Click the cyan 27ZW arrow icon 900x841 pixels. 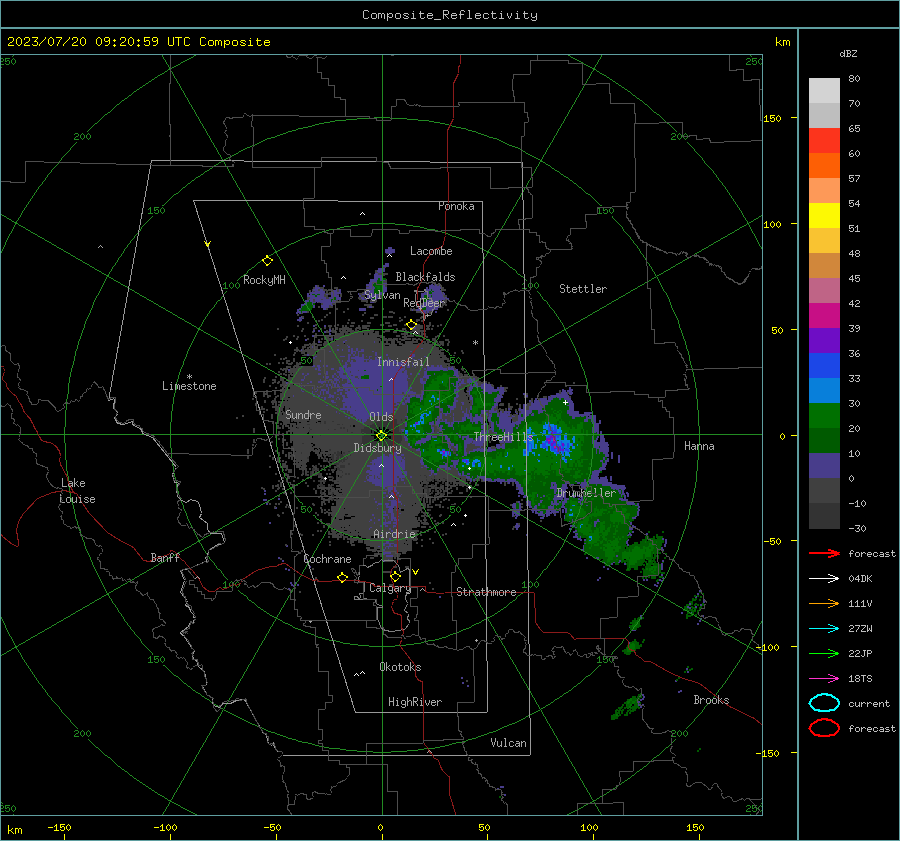[x=824, y=629]
